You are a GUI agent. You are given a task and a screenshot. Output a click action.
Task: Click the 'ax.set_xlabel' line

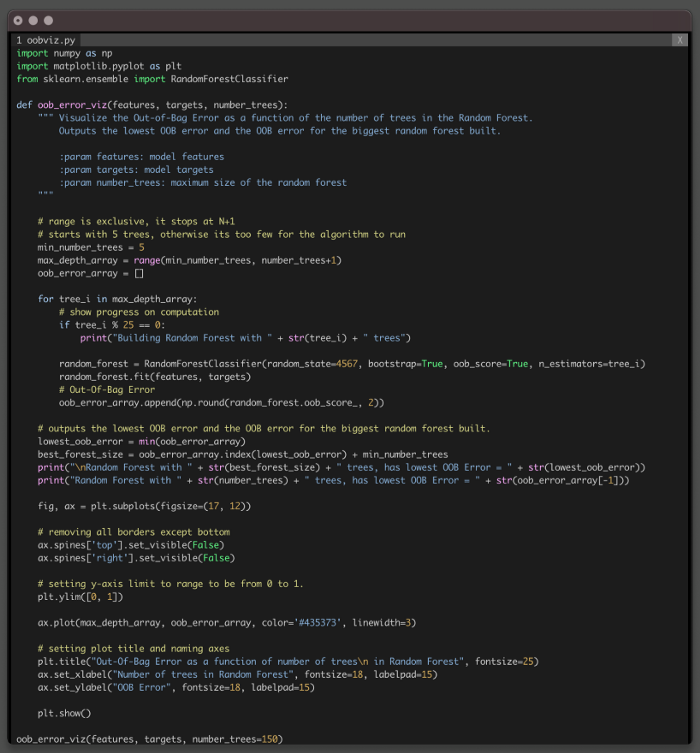coord(238,675)
